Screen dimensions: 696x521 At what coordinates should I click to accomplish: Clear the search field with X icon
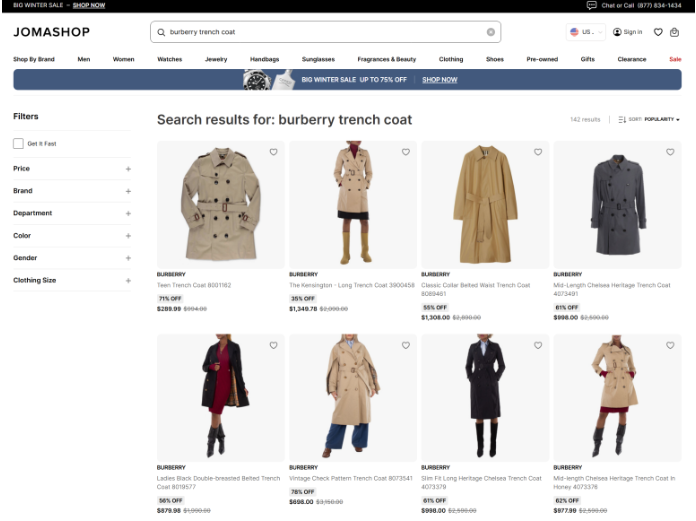(x=490, y=32)
